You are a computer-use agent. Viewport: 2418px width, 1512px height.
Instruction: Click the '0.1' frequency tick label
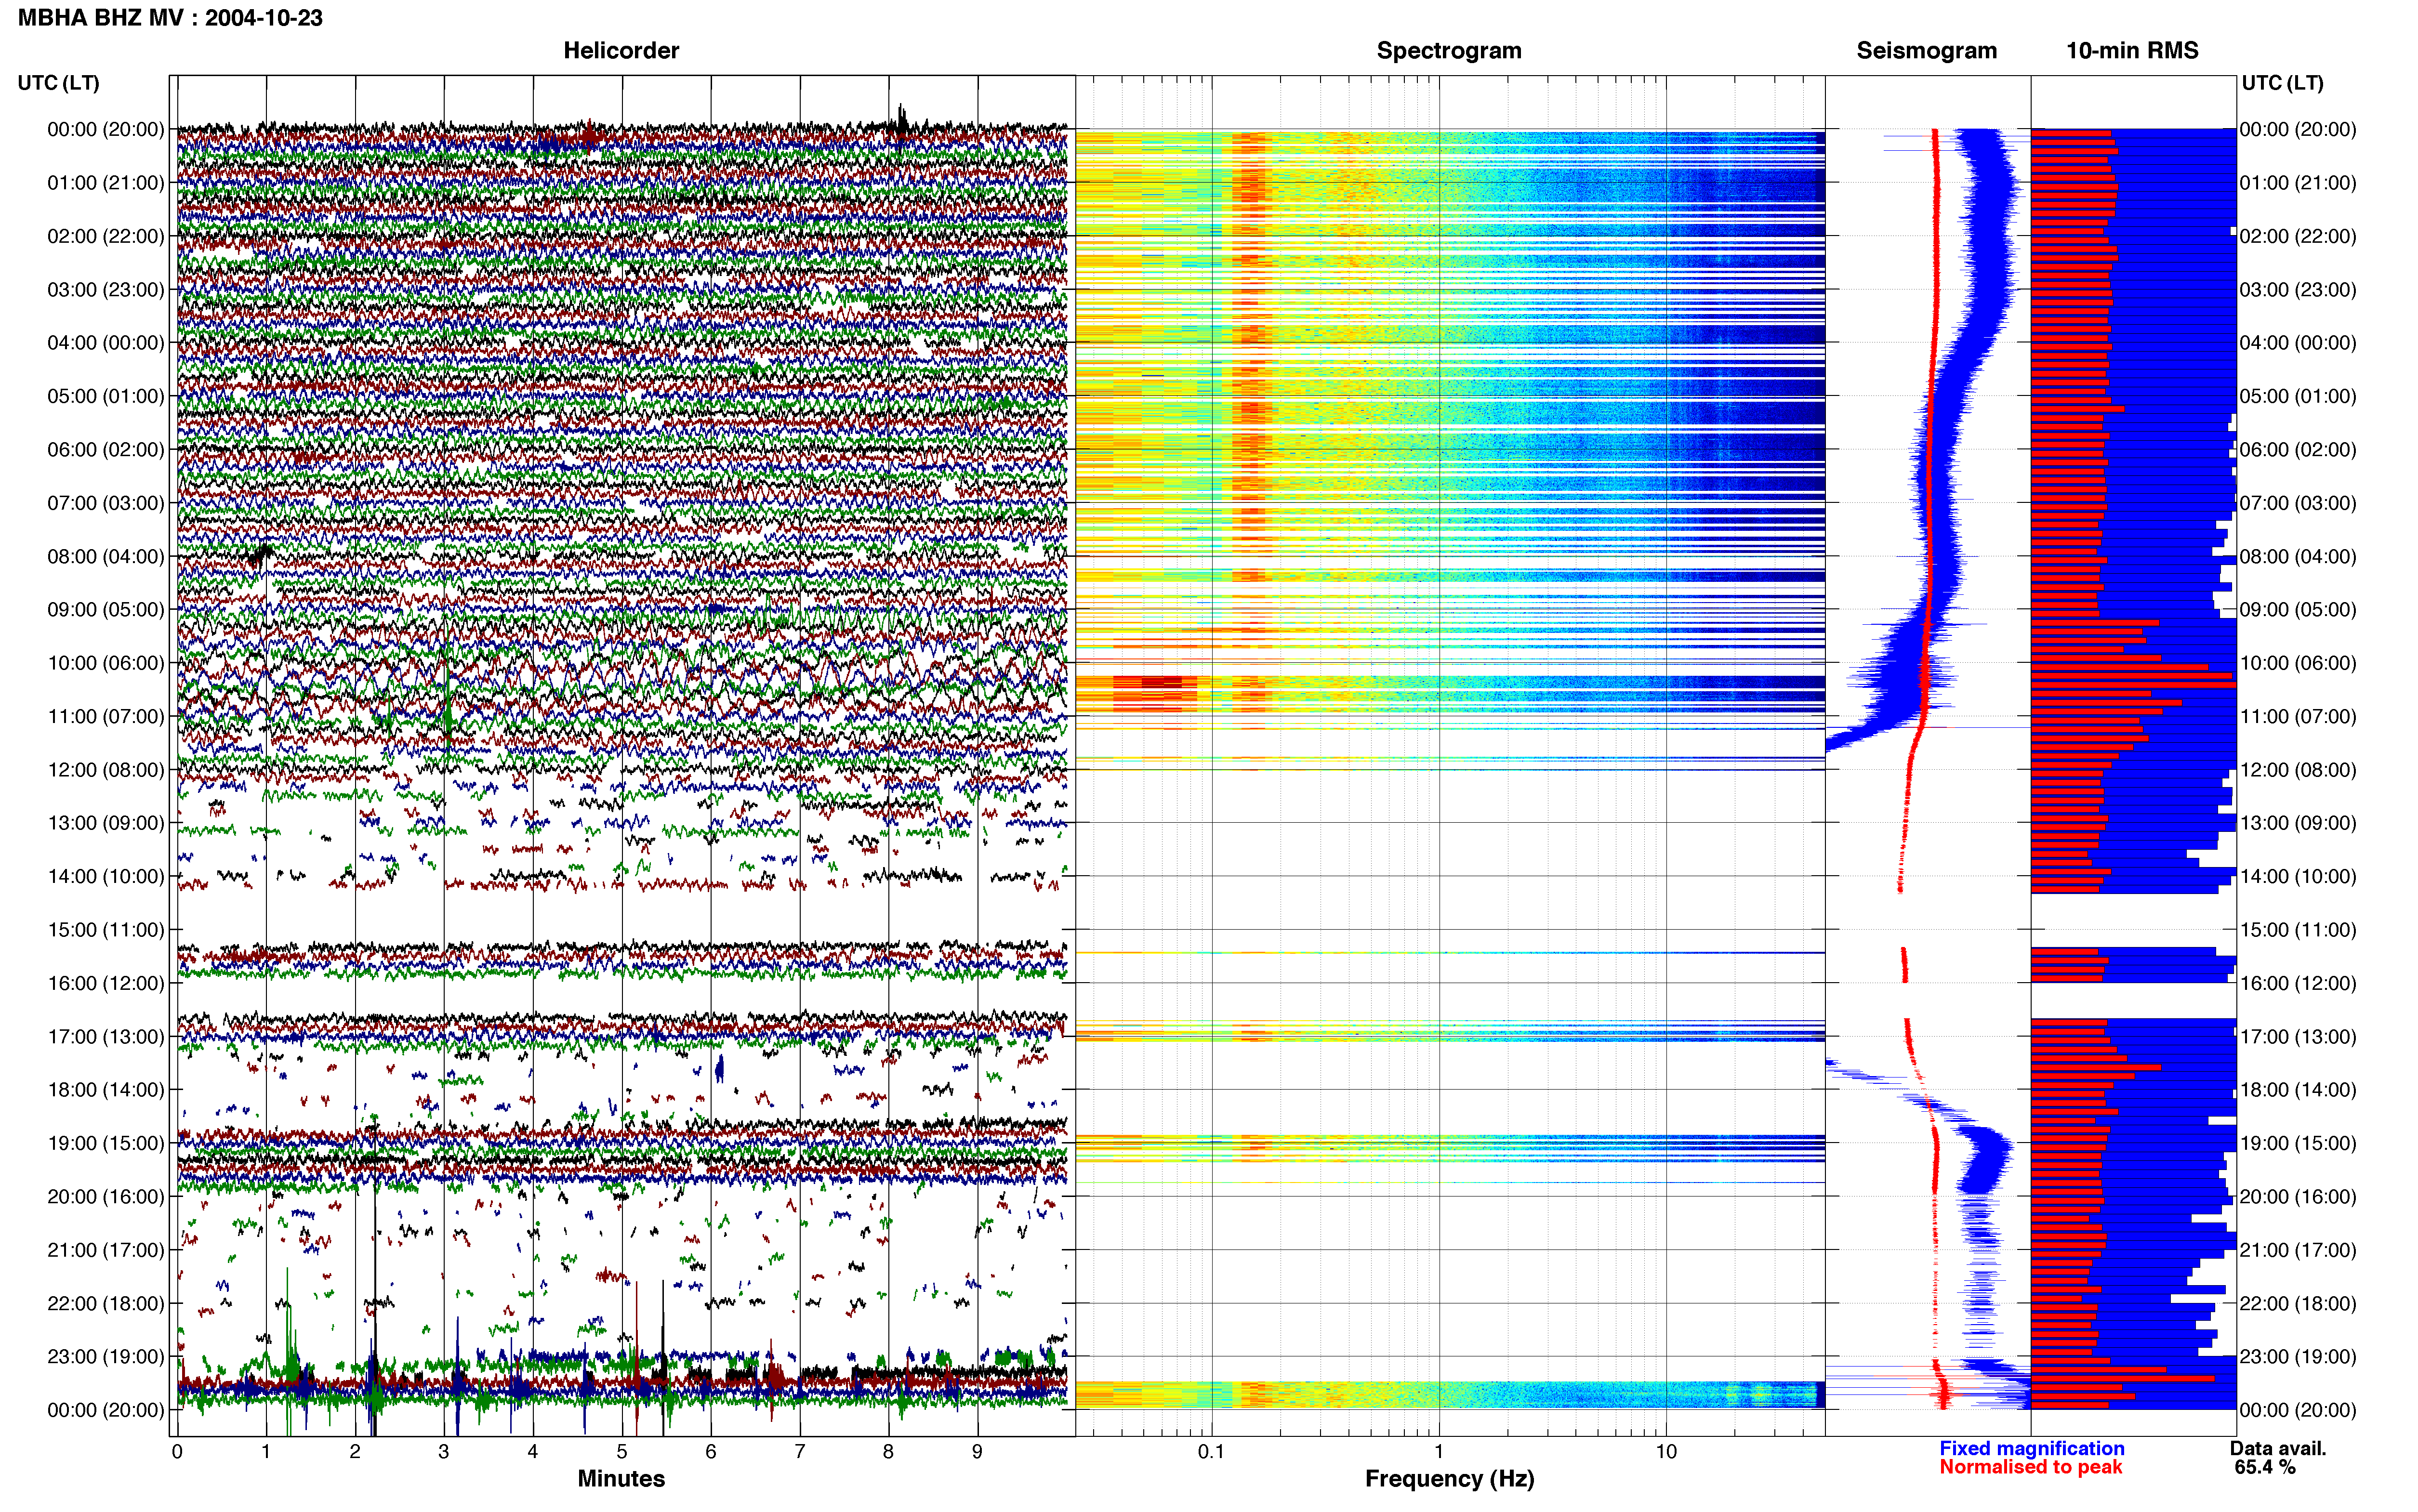point(1211,1451)
